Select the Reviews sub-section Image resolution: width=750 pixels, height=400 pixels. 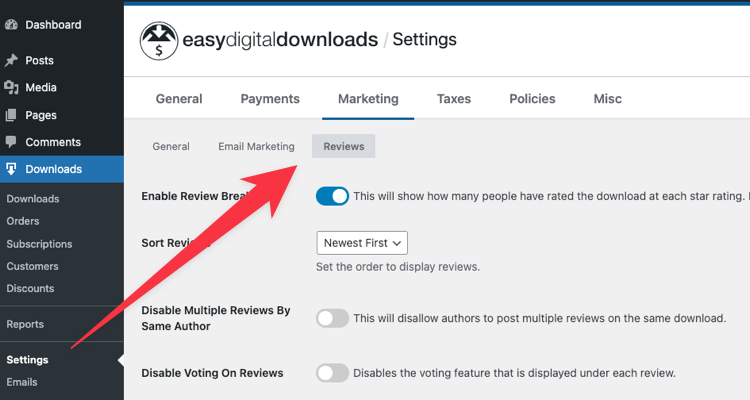[343, 146]
